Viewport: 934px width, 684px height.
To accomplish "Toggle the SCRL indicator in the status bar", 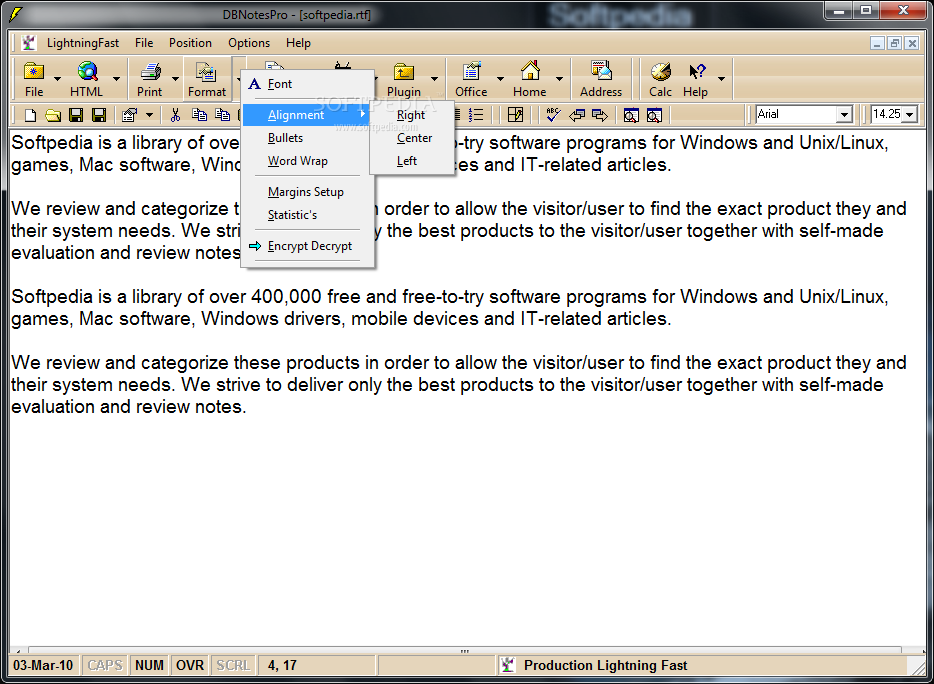I will pyautogui.click(x=233, y=665).
